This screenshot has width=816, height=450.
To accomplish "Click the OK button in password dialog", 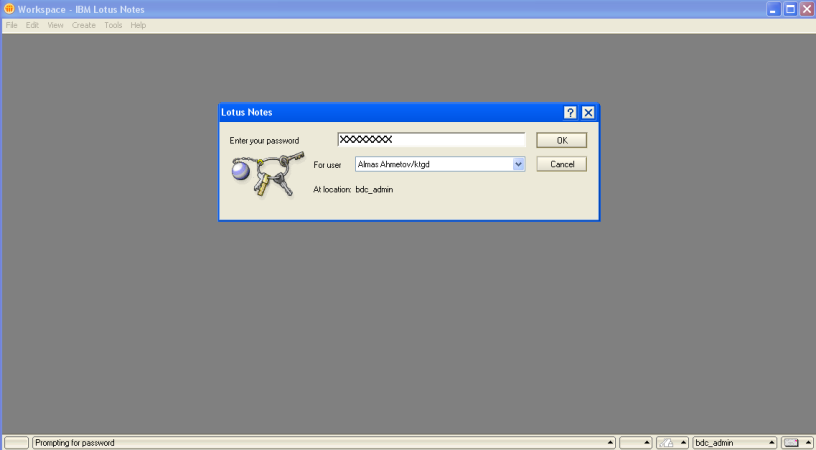I will point(562,140).
